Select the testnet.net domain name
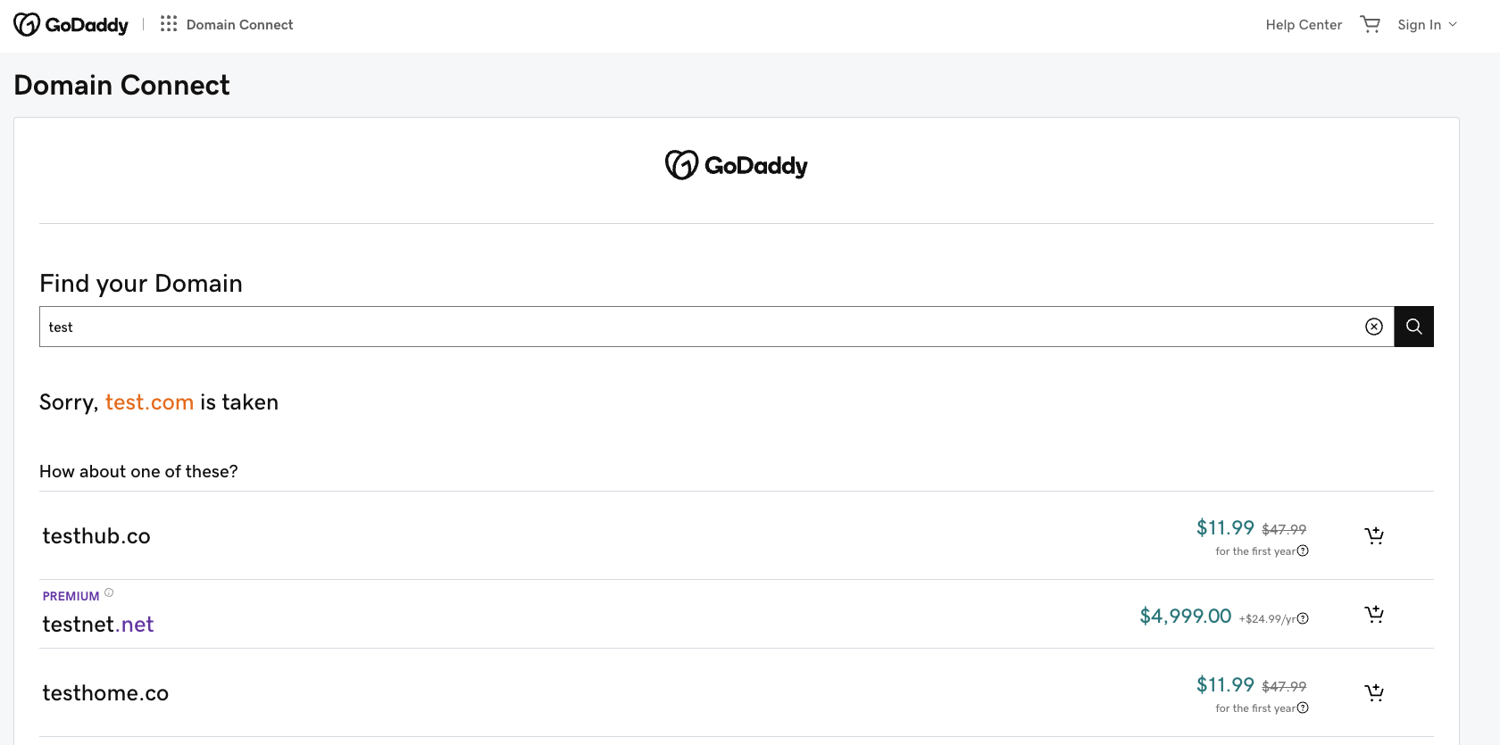Screen dimensions: 1500x745 coord(98,622)
